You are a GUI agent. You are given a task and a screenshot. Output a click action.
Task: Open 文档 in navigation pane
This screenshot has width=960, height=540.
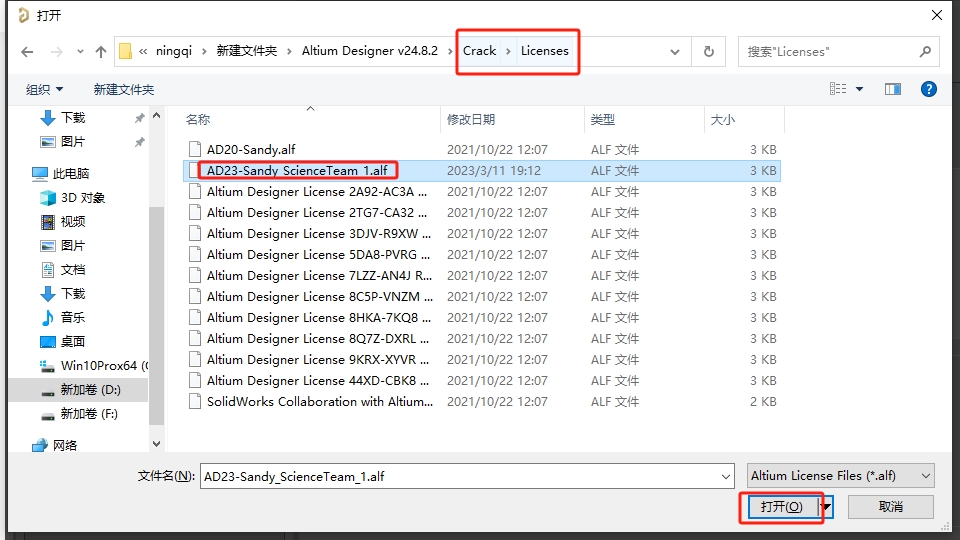tap(73, 270)
